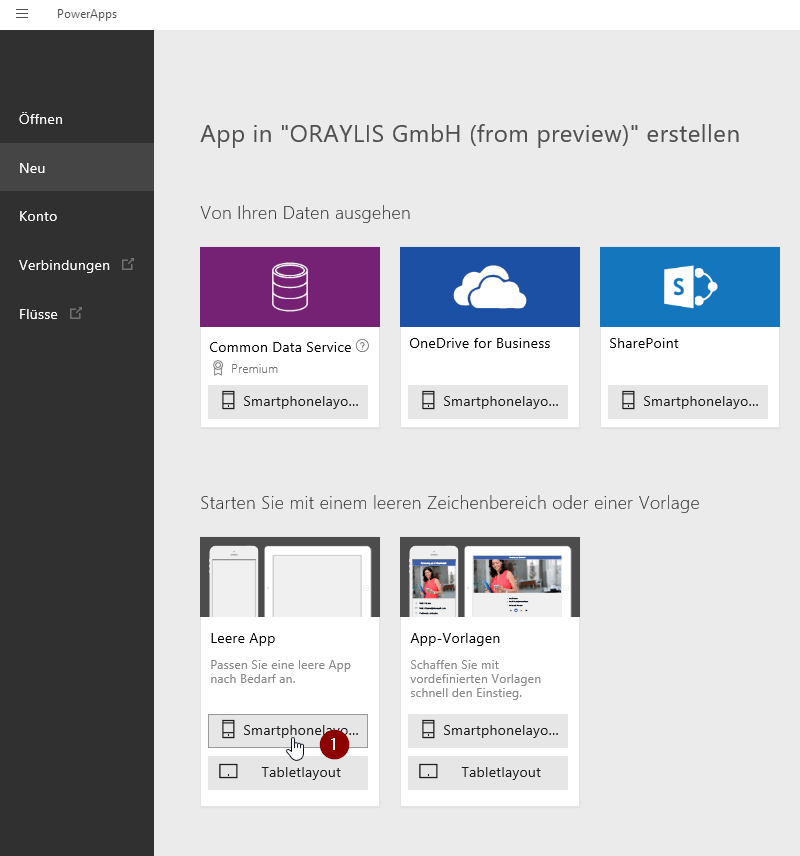Click the Common Data Service database icon

coord(290,287)
